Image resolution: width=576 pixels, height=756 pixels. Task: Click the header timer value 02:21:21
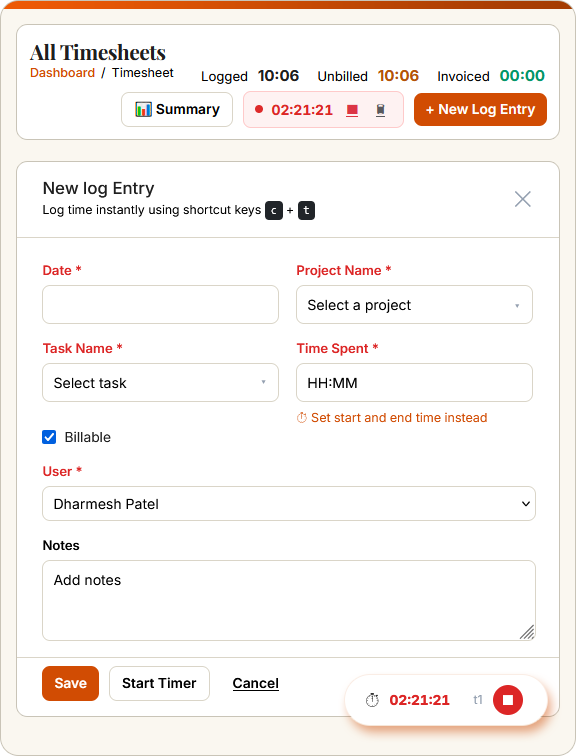click(302, 110)
